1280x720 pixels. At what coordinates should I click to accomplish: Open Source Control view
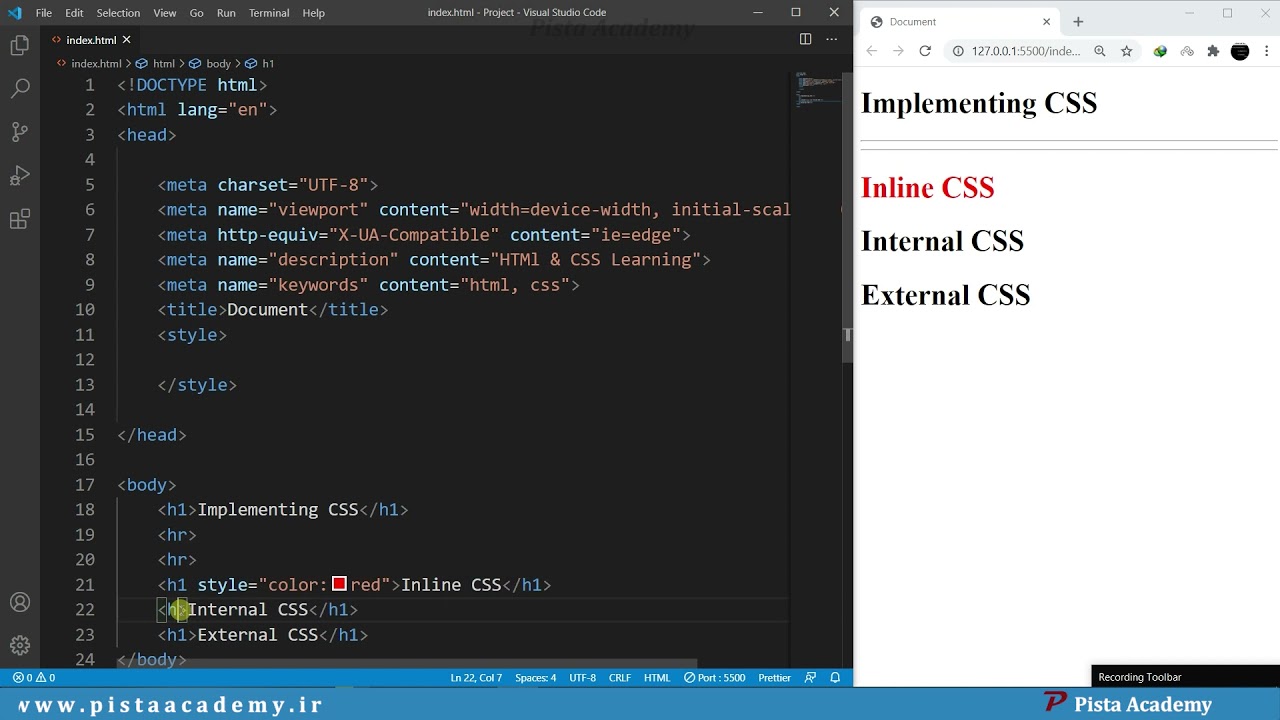(x=20, y=132)
